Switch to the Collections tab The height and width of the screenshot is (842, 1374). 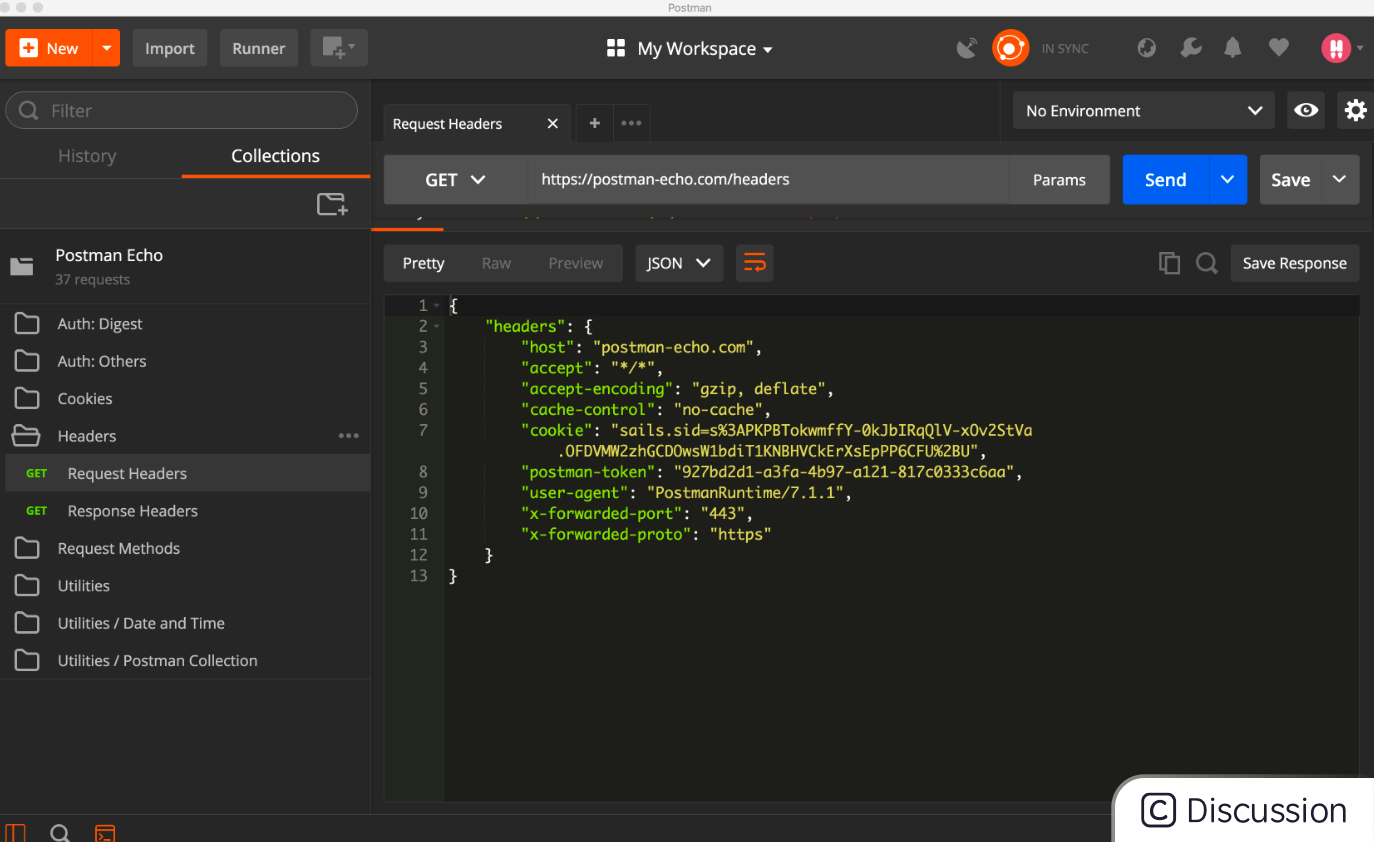[275, 156]
